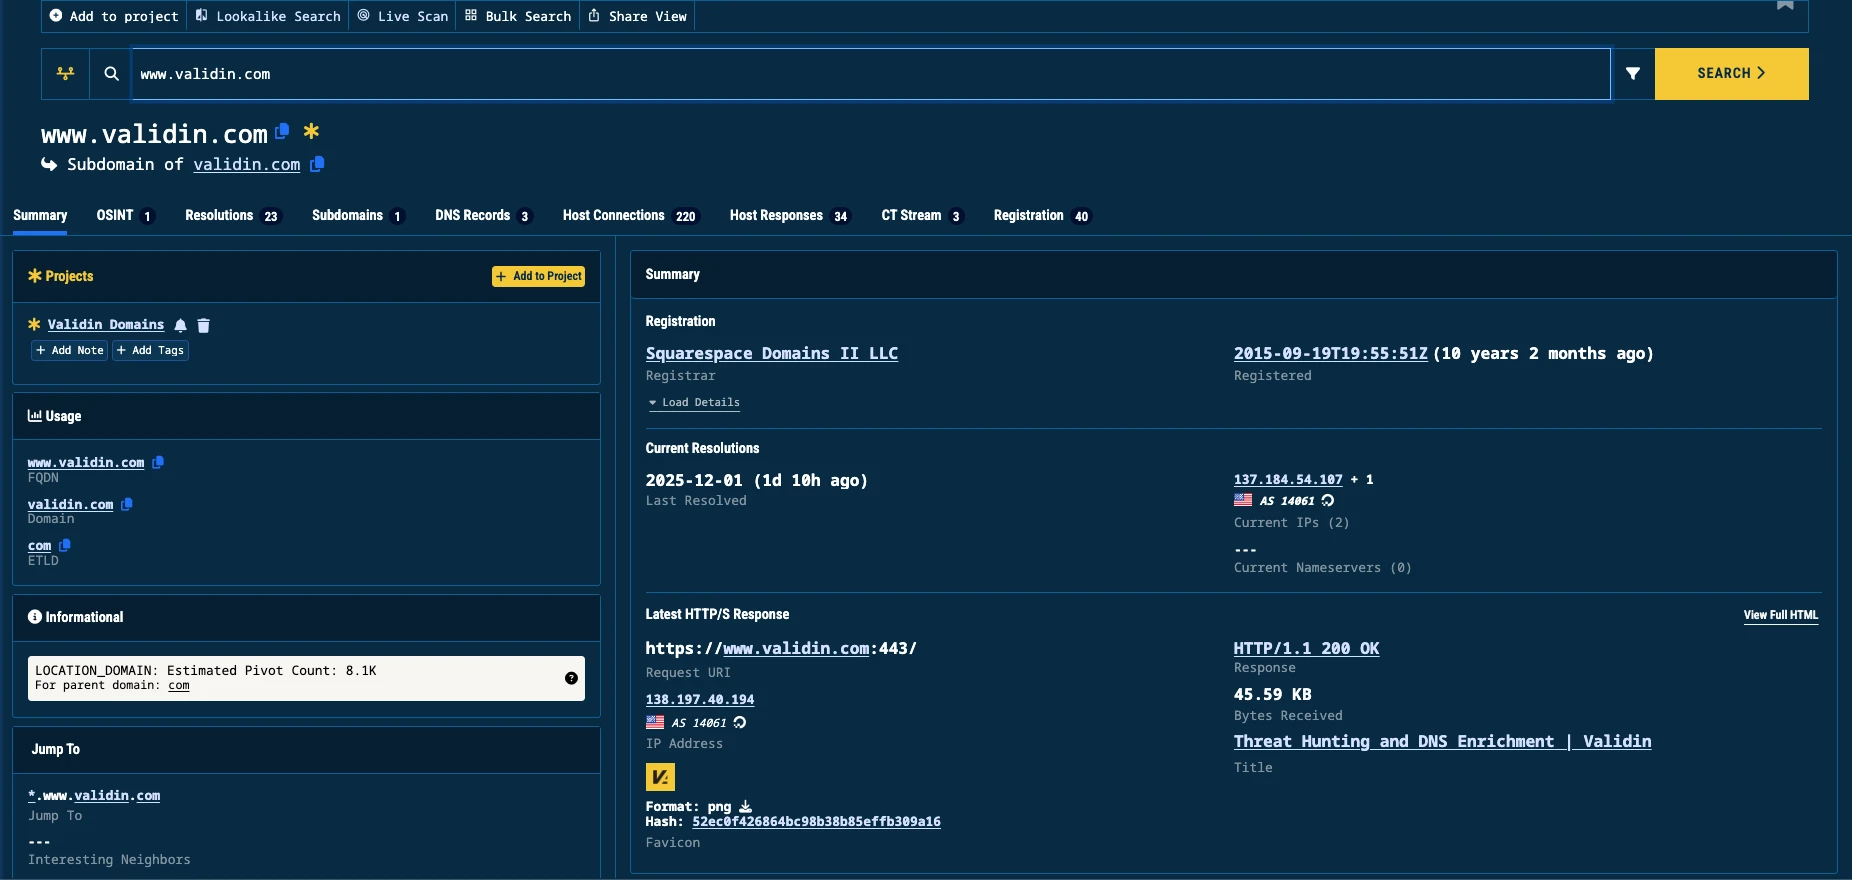Open Threat Hunting and DNS Enrichment title link

[1442, 741]
